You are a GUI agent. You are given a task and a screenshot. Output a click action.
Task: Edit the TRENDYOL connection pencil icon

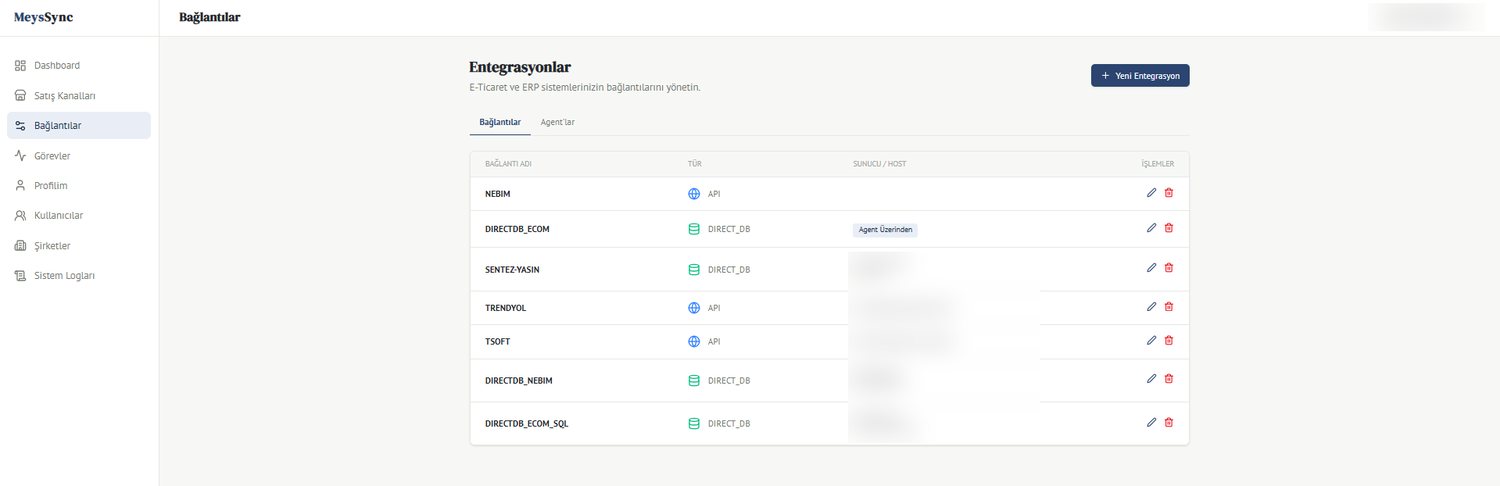tap(1151, 307)
